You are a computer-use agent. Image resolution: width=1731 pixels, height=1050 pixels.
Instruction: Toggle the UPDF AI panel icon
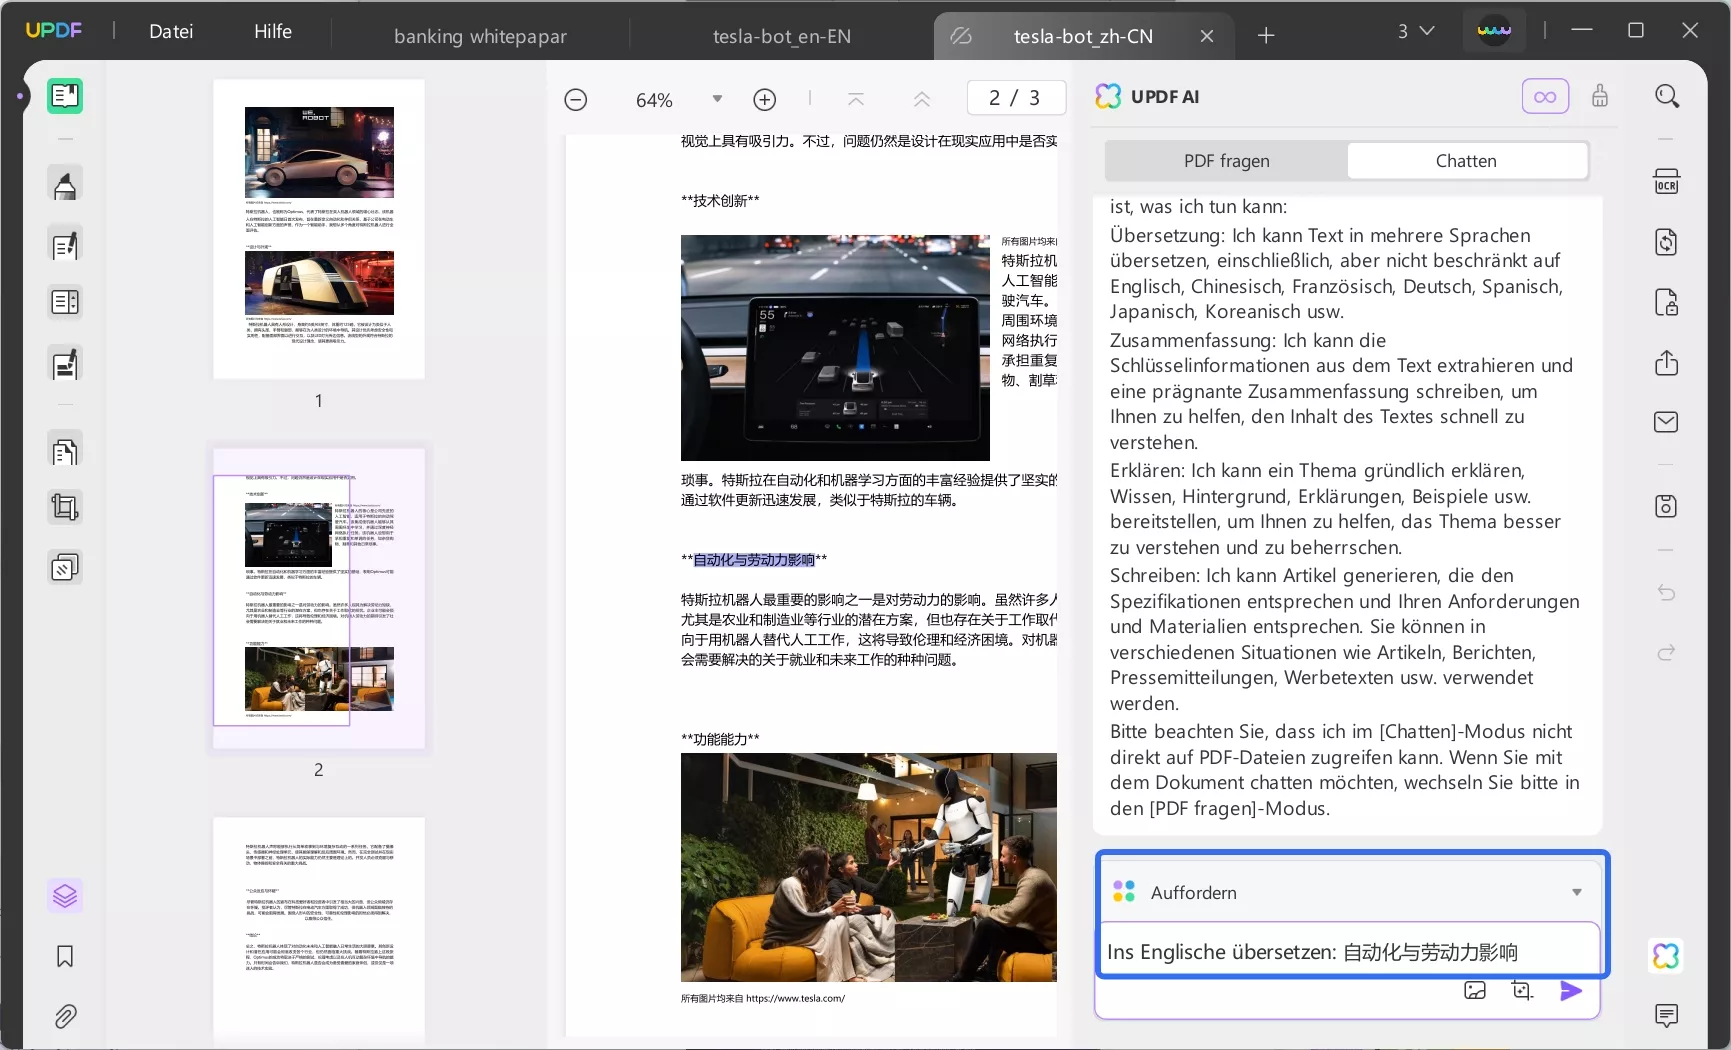click(1666, 956)
